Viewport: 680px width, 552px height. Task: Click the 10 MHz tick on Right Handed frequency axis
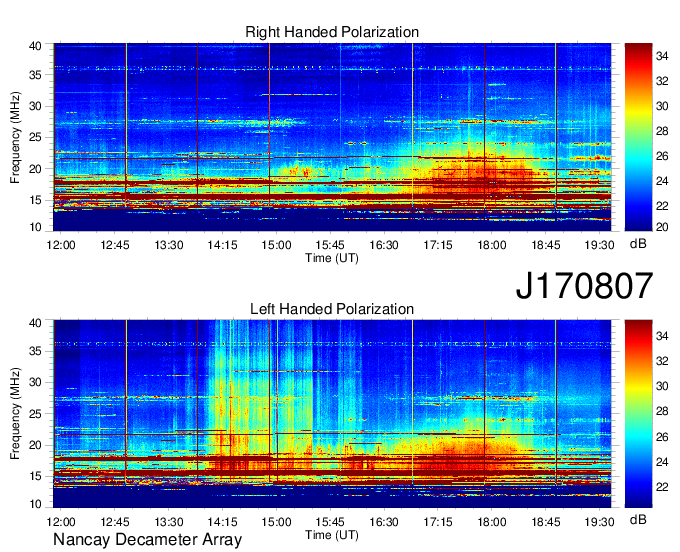tap(35, 227)
